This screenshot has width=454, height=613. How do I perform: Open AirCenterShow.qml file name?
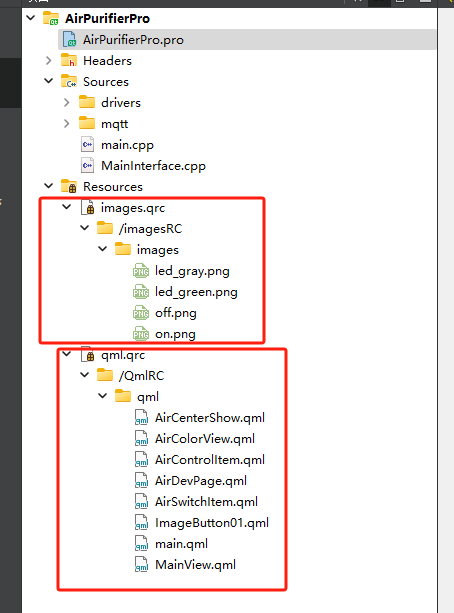click(210, 418)
